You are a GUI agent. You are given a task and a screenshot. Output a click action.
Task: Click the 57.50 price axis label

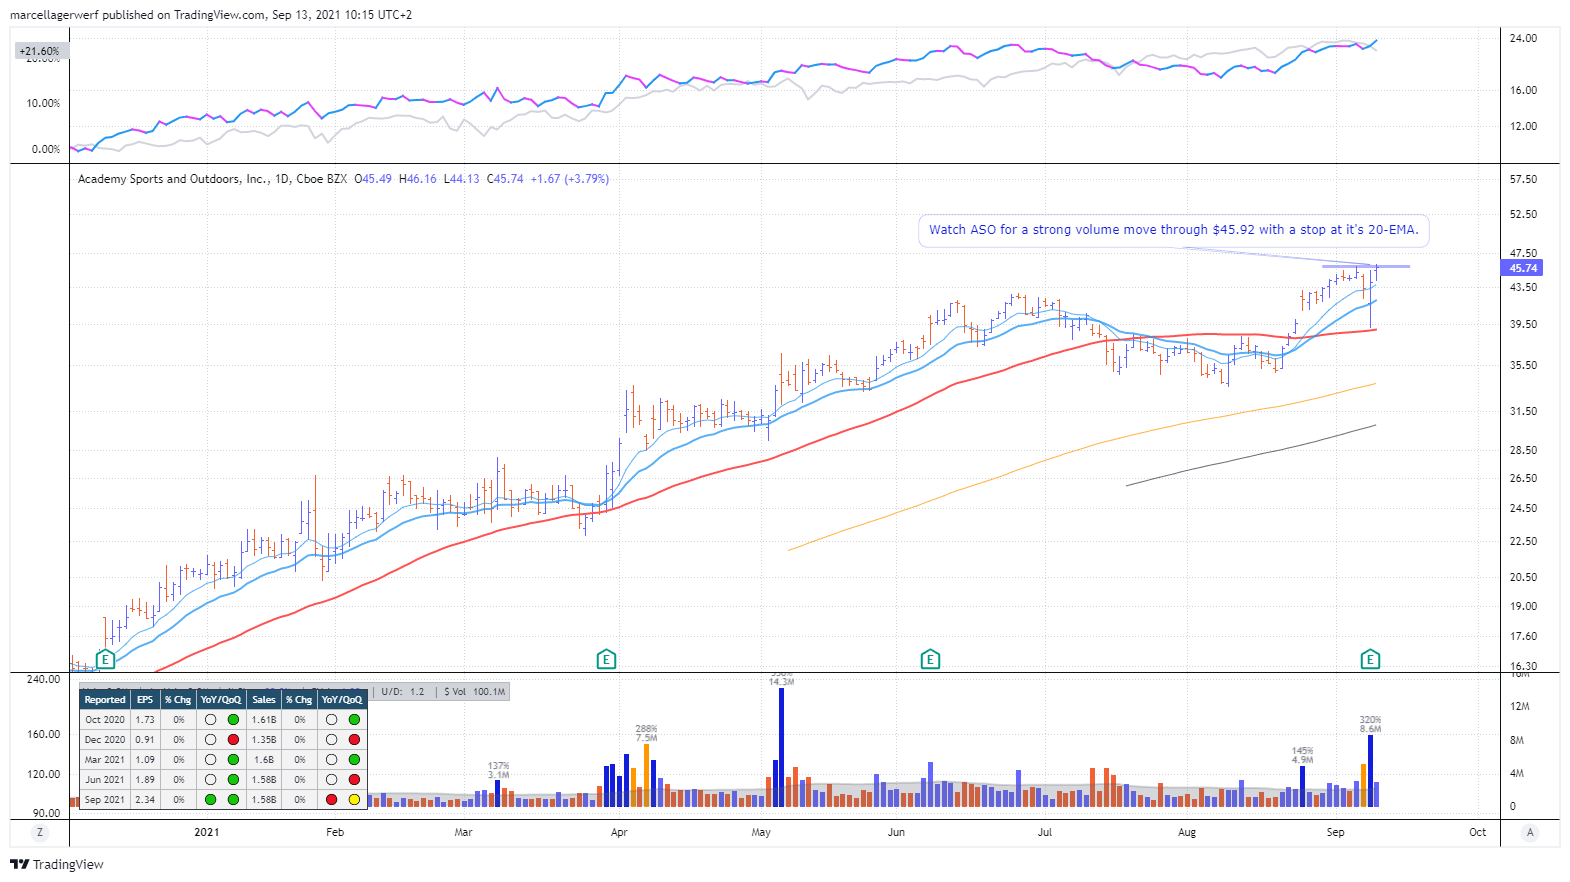point(1524,180)
